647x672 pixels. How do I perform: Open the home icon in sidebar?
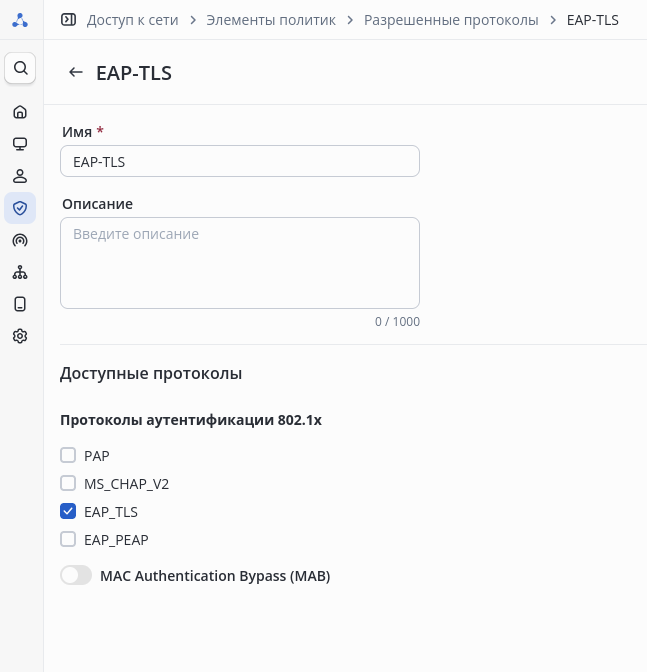(20, 112)
